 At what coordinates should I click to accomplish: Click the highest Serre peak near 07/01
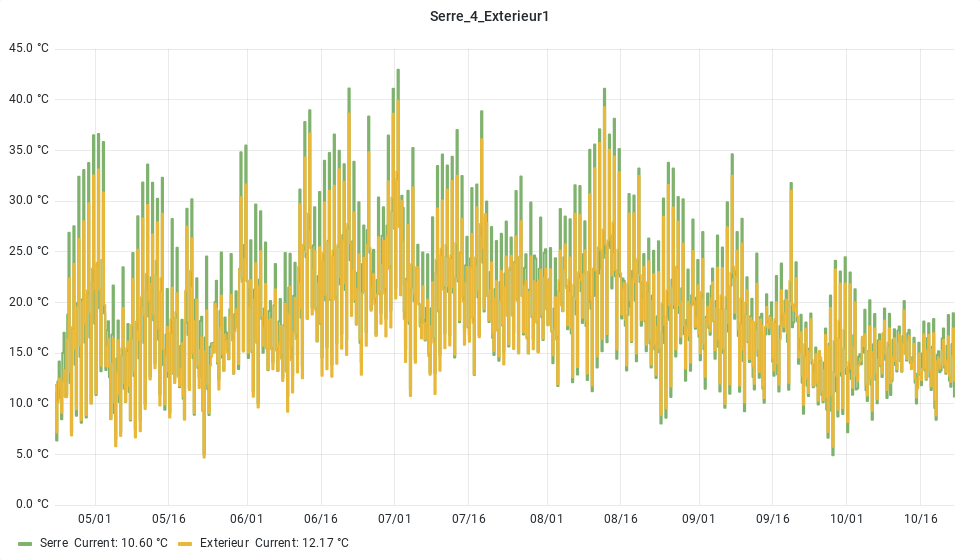pos(398,71)
